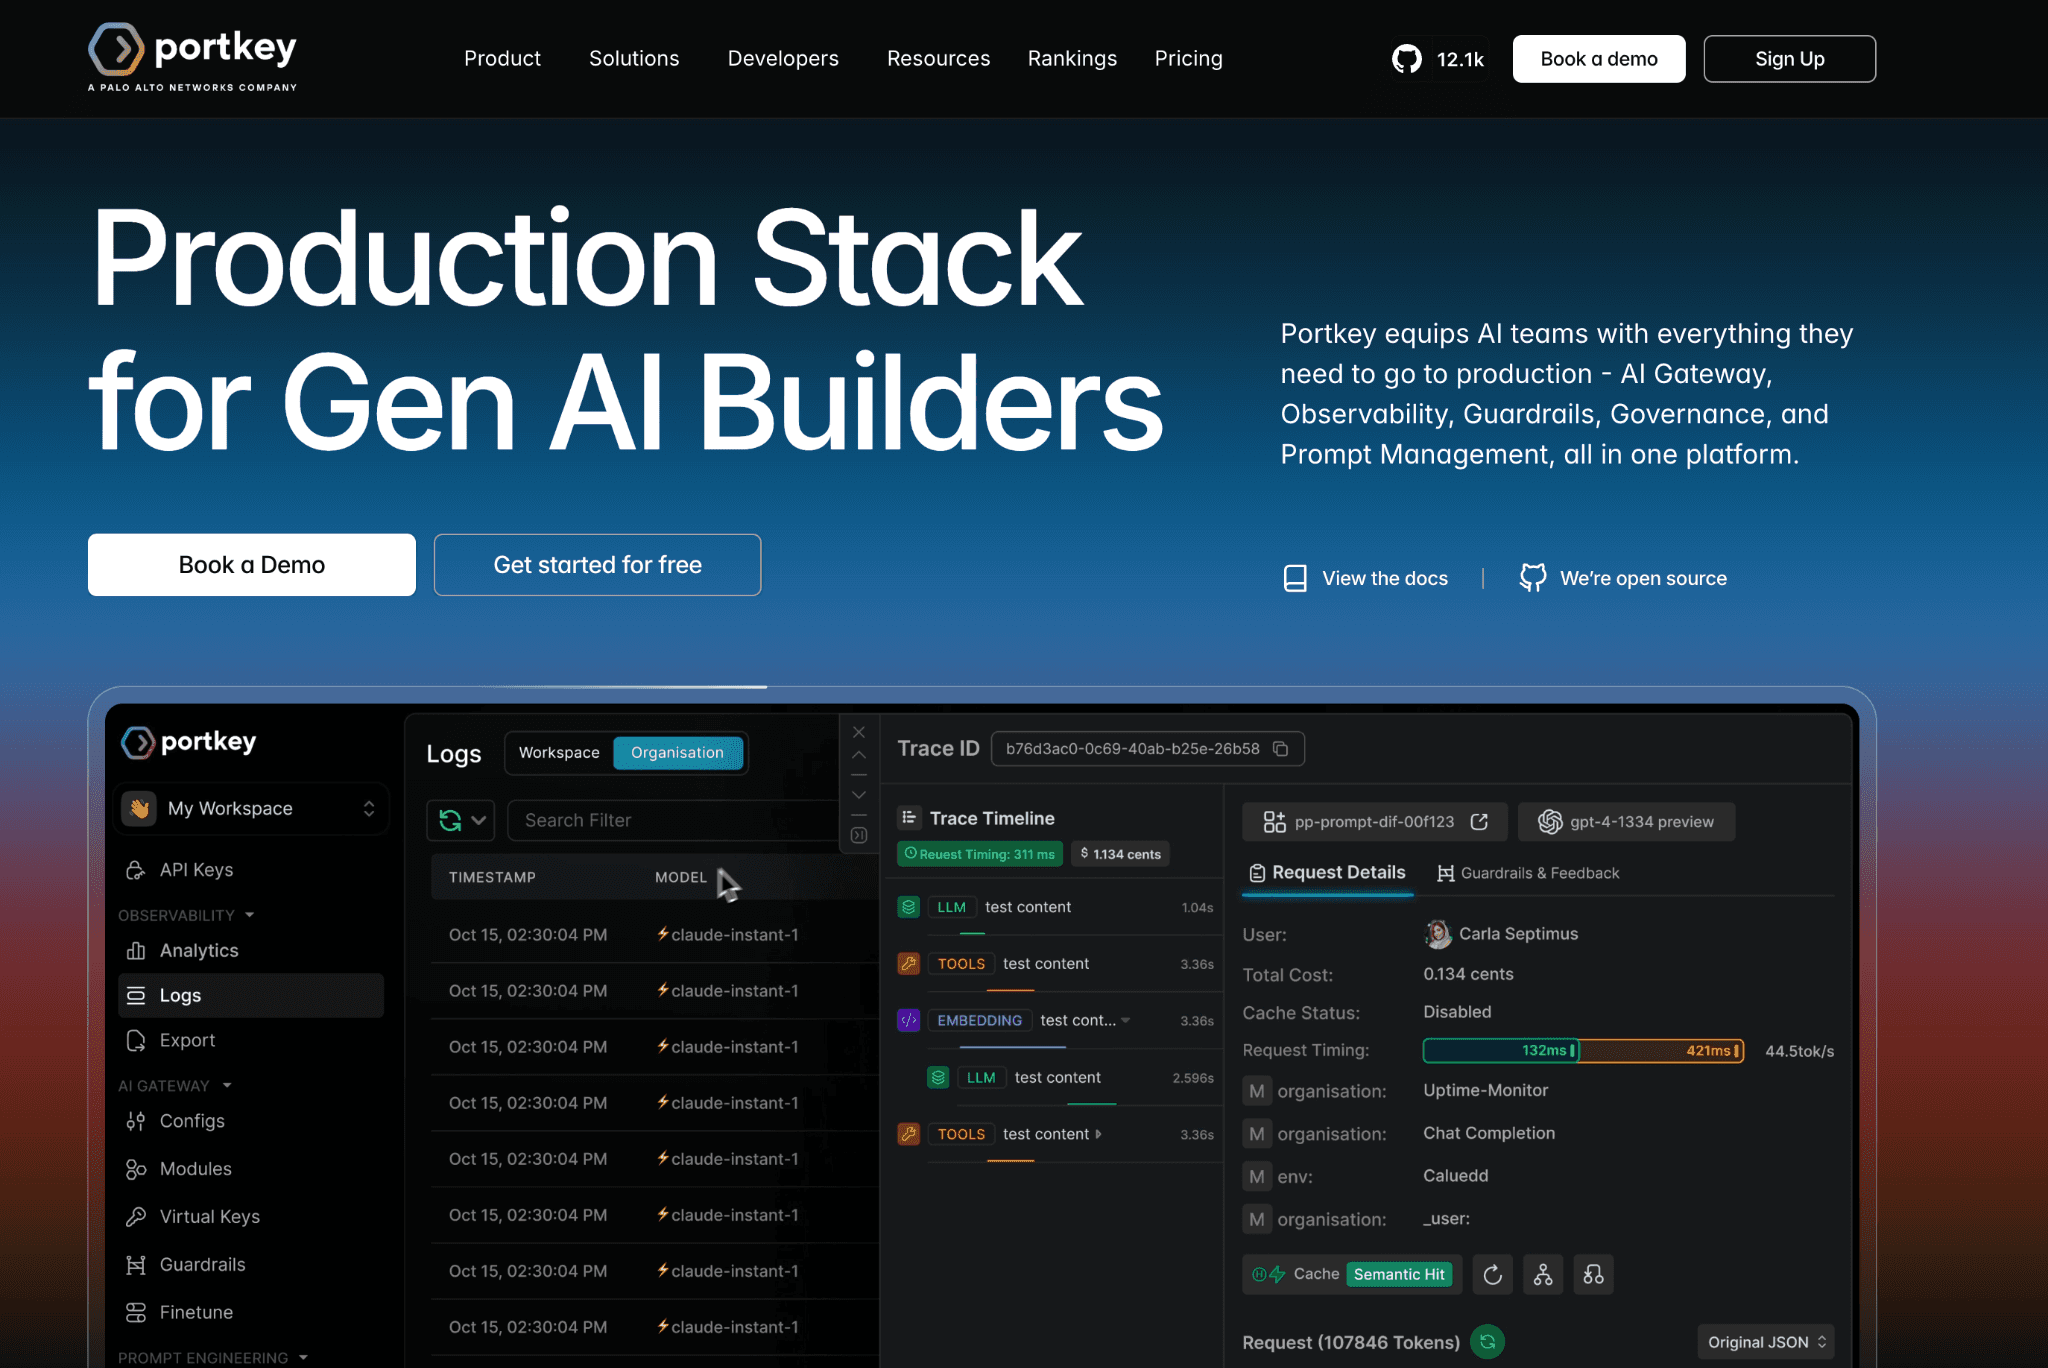Click the portkey logo inside the dashboard sidebar
Image resolution: width=2048 pixels, height=1368 pixels.
(x=189, y=742)
